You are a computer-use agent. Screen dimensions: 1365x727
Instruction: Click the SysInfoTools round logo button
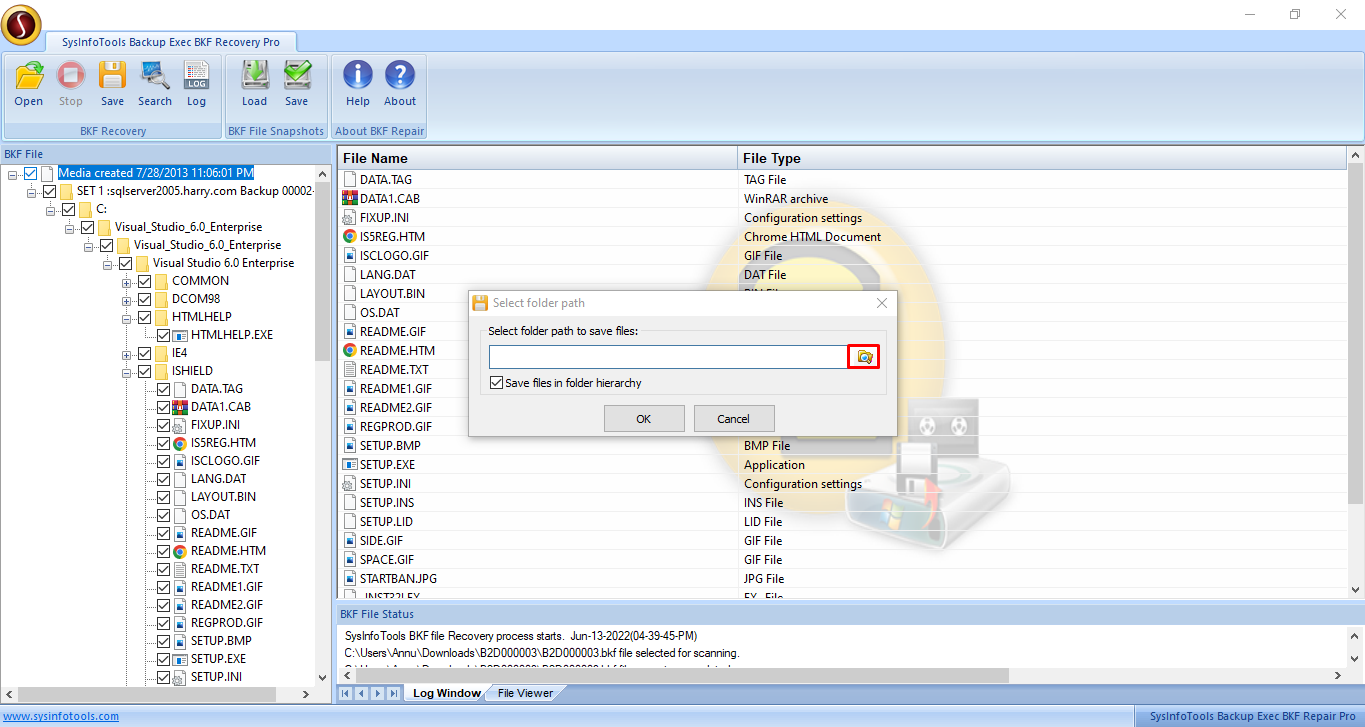(21, 25)
